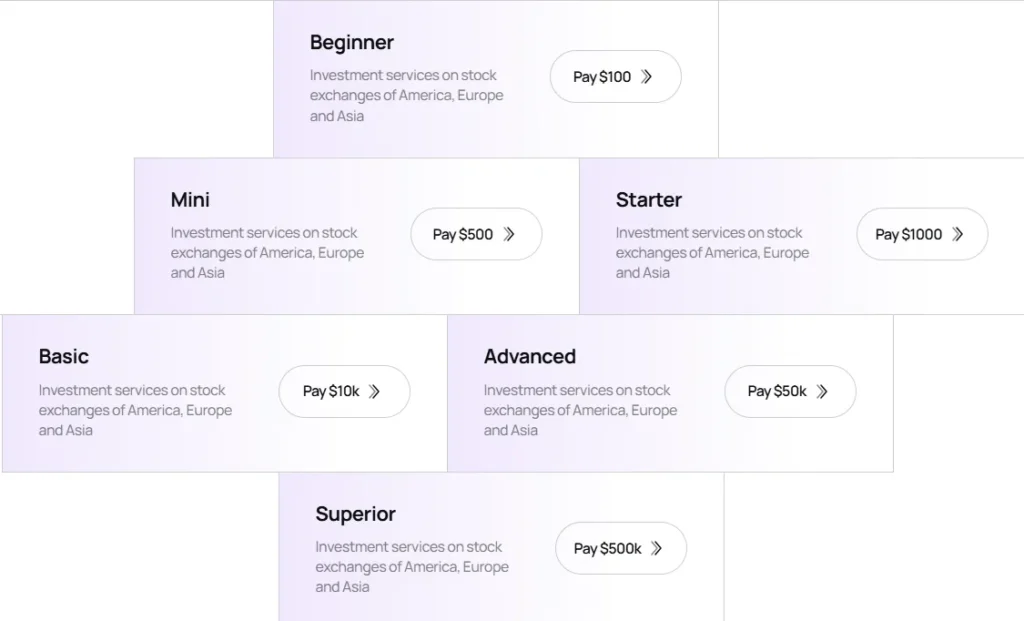Click double chevron icon beside Pay $50k
Viewport: 1024px width, 621px height.
tap(822, 391)
